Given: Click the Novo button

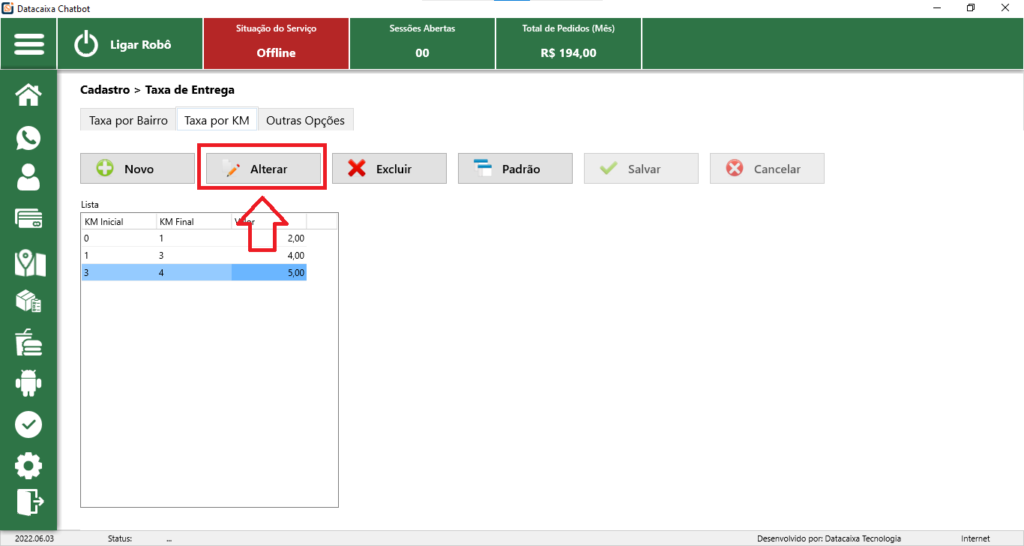Looking at the screenshot, I should coord(138,169).
